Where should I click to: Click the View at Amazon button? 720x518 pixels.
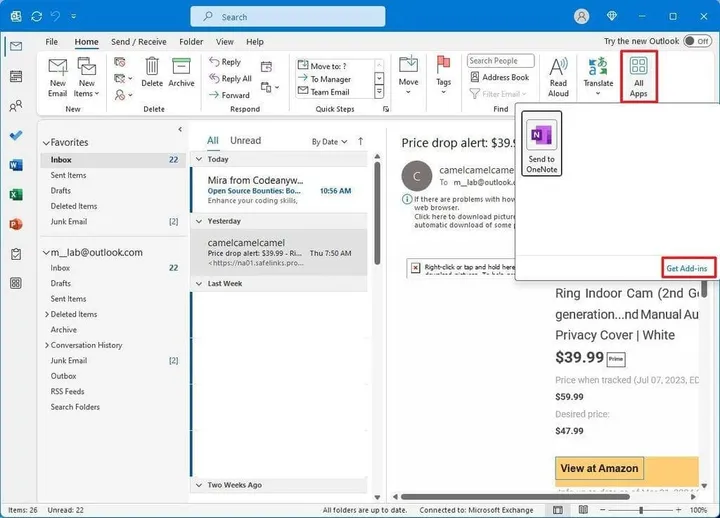[x=599, y=468]
